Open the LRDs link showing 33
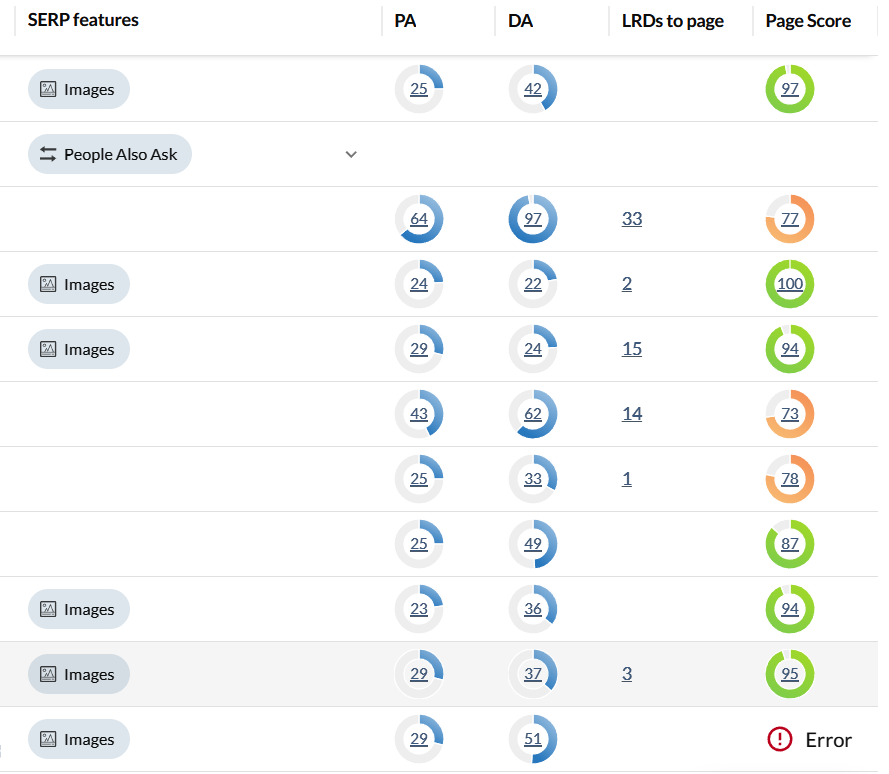Viewport: 889px width, 774px height. (631, 219)
